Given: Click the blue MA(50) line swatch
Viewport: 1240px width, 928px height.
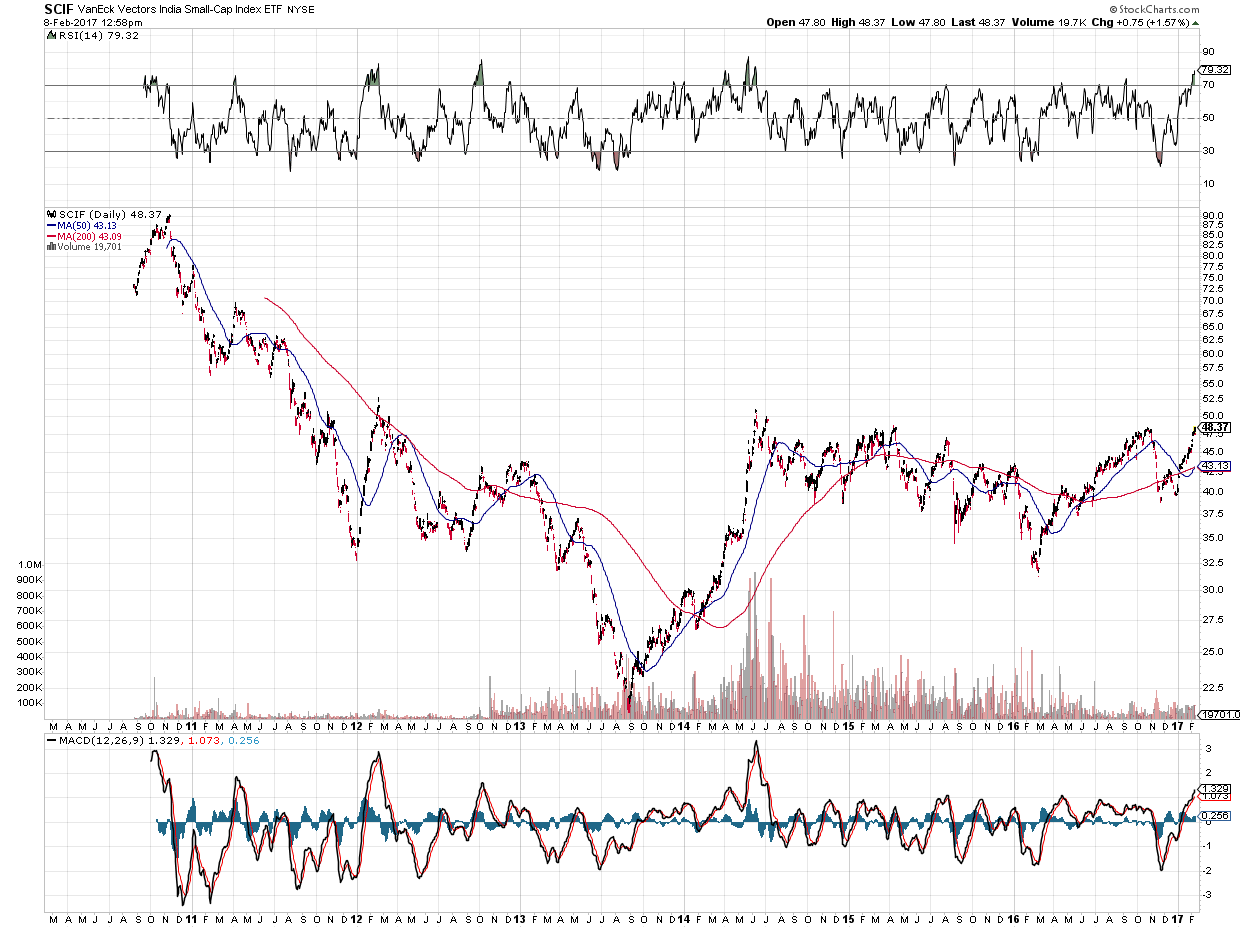Looking at the screenshot, I should coord(51,225).
